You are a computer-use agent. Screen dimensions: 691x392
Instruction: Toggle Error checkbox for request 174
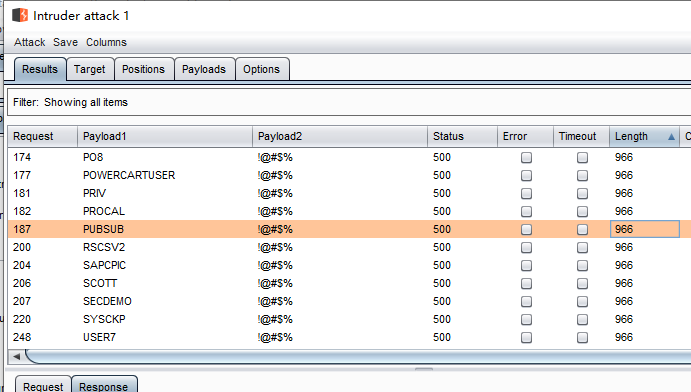coord(526,158)
